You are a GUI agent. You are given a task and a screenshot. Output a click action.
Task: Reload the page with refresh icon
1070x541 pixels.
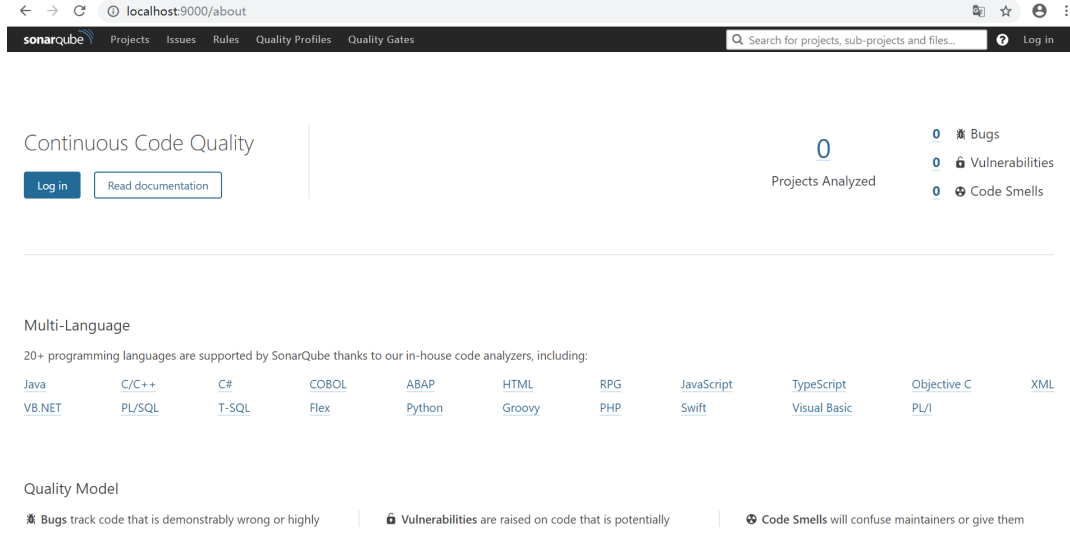(x=79, y=11)
